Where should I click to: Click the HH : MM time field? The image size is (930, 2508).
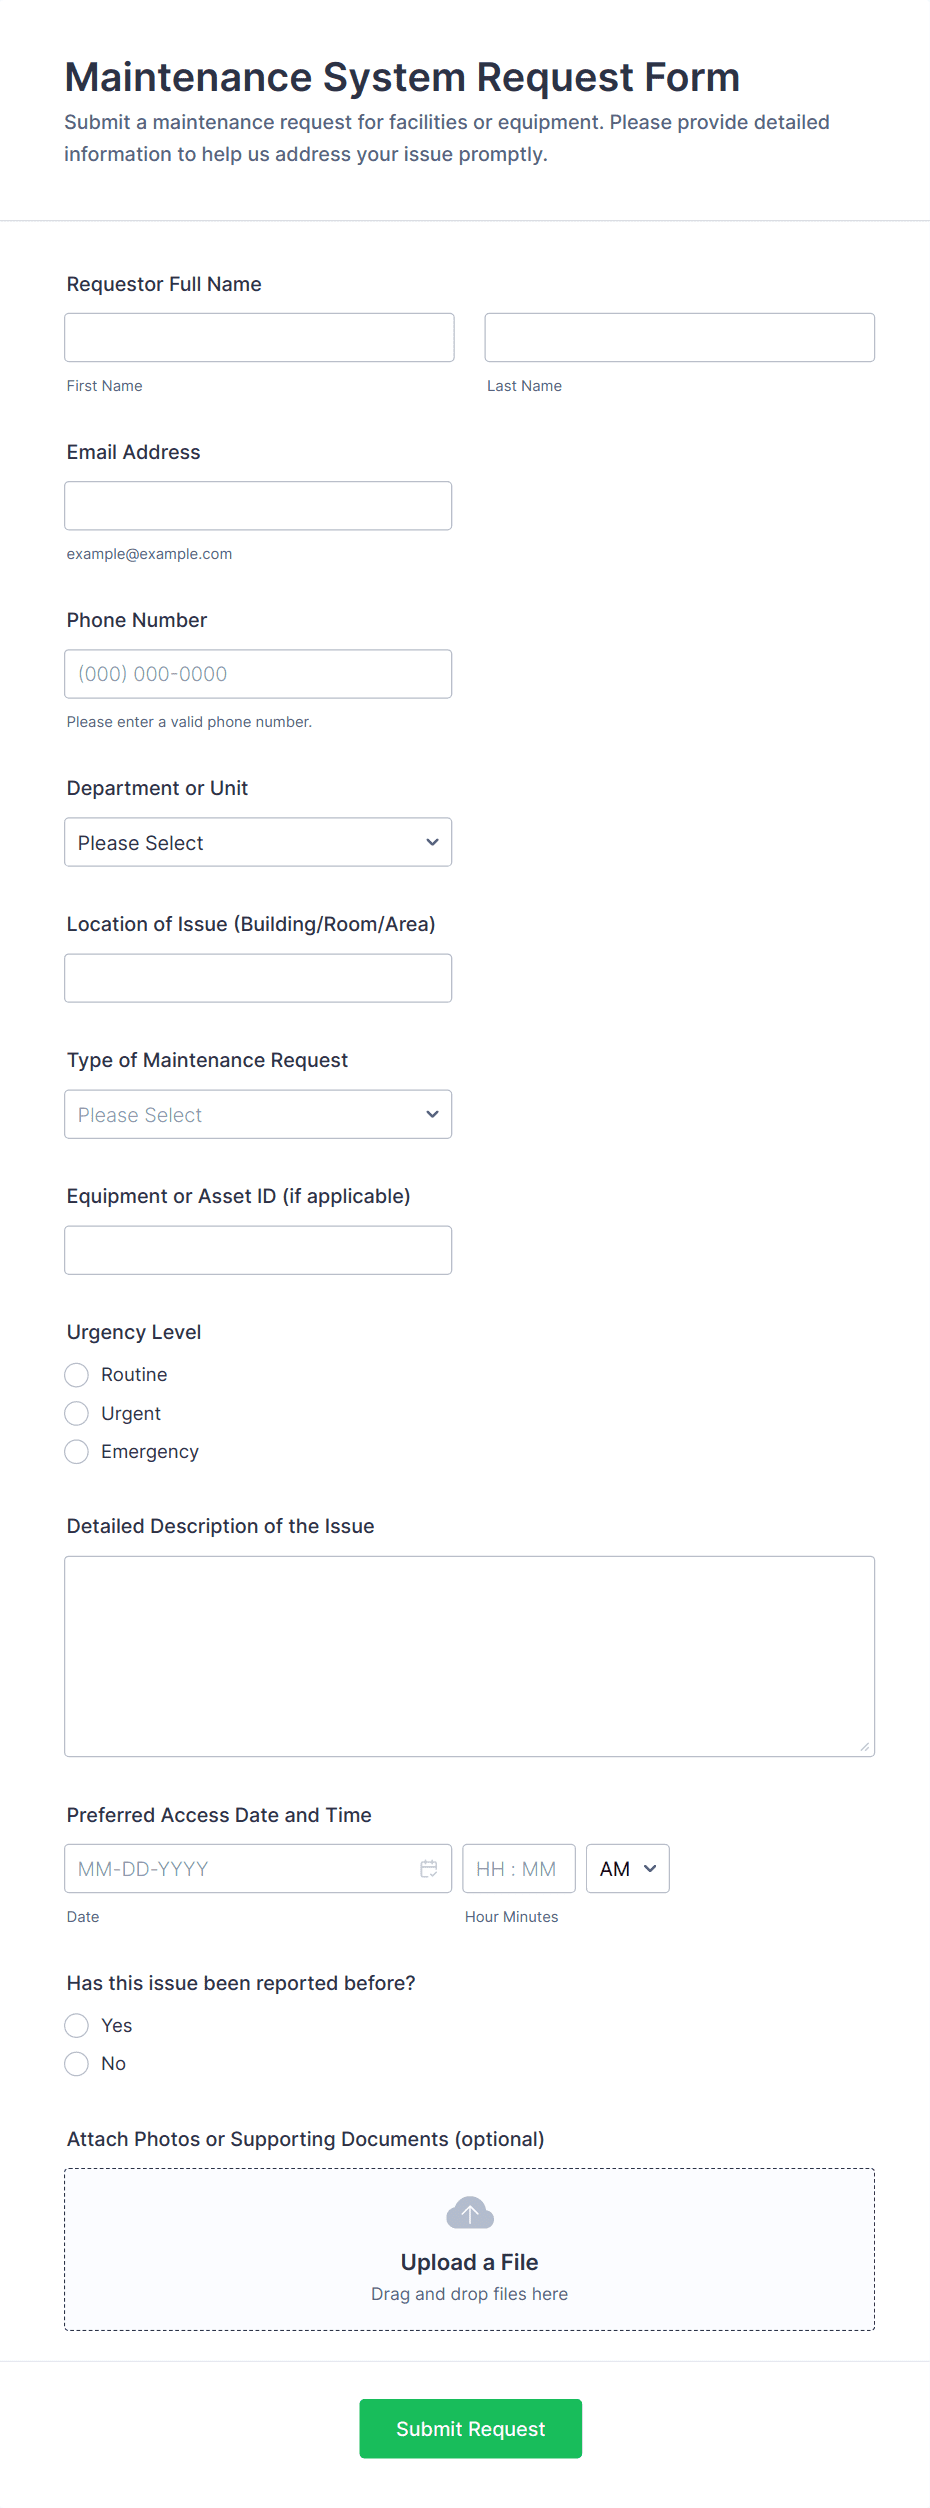518,1868
